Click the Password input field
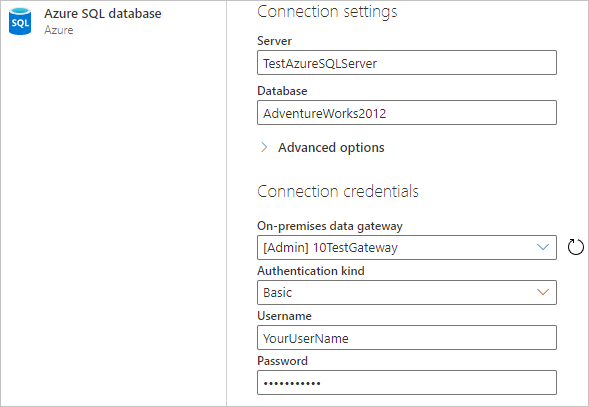This screenshot has width=589, height=407. (x=407, y=383)
